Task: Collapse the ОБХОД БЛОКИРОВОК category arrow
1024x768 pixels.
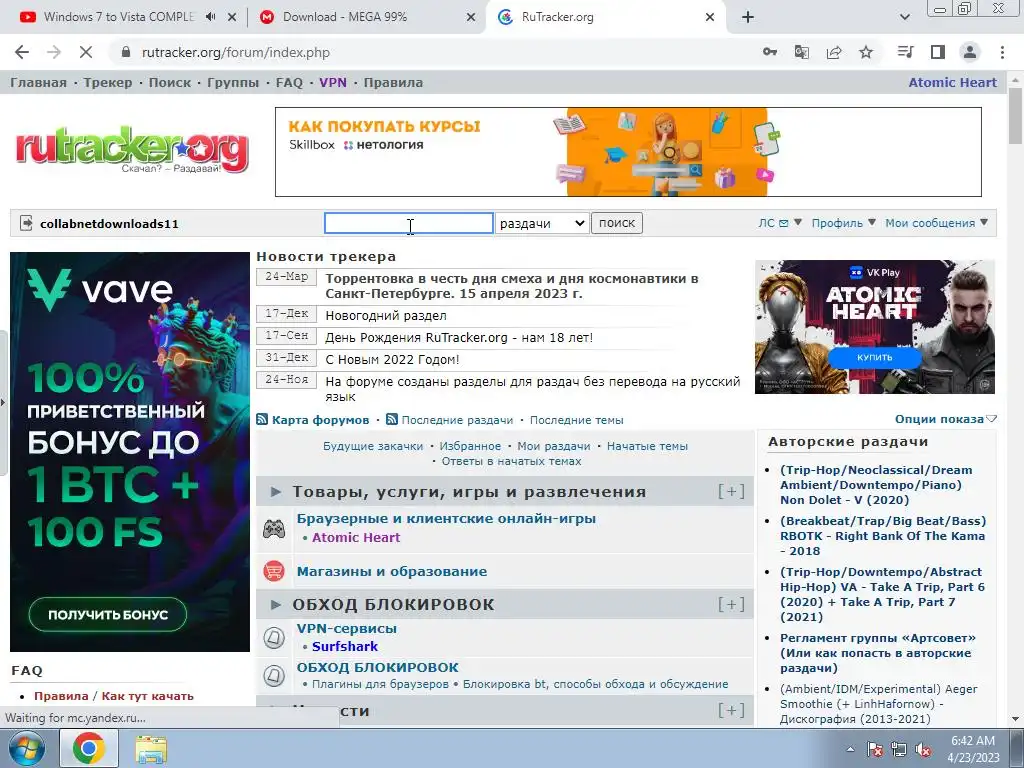Action: [276, 605]
